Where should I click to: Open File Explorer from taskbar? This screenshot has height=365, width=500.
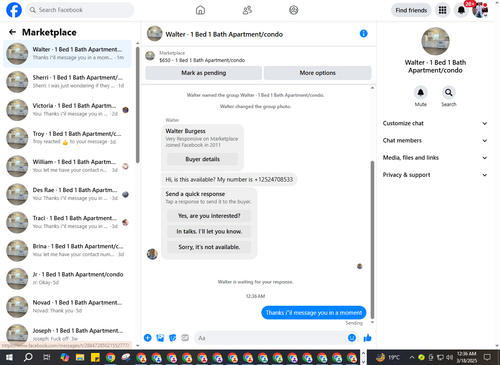point(80,358)
